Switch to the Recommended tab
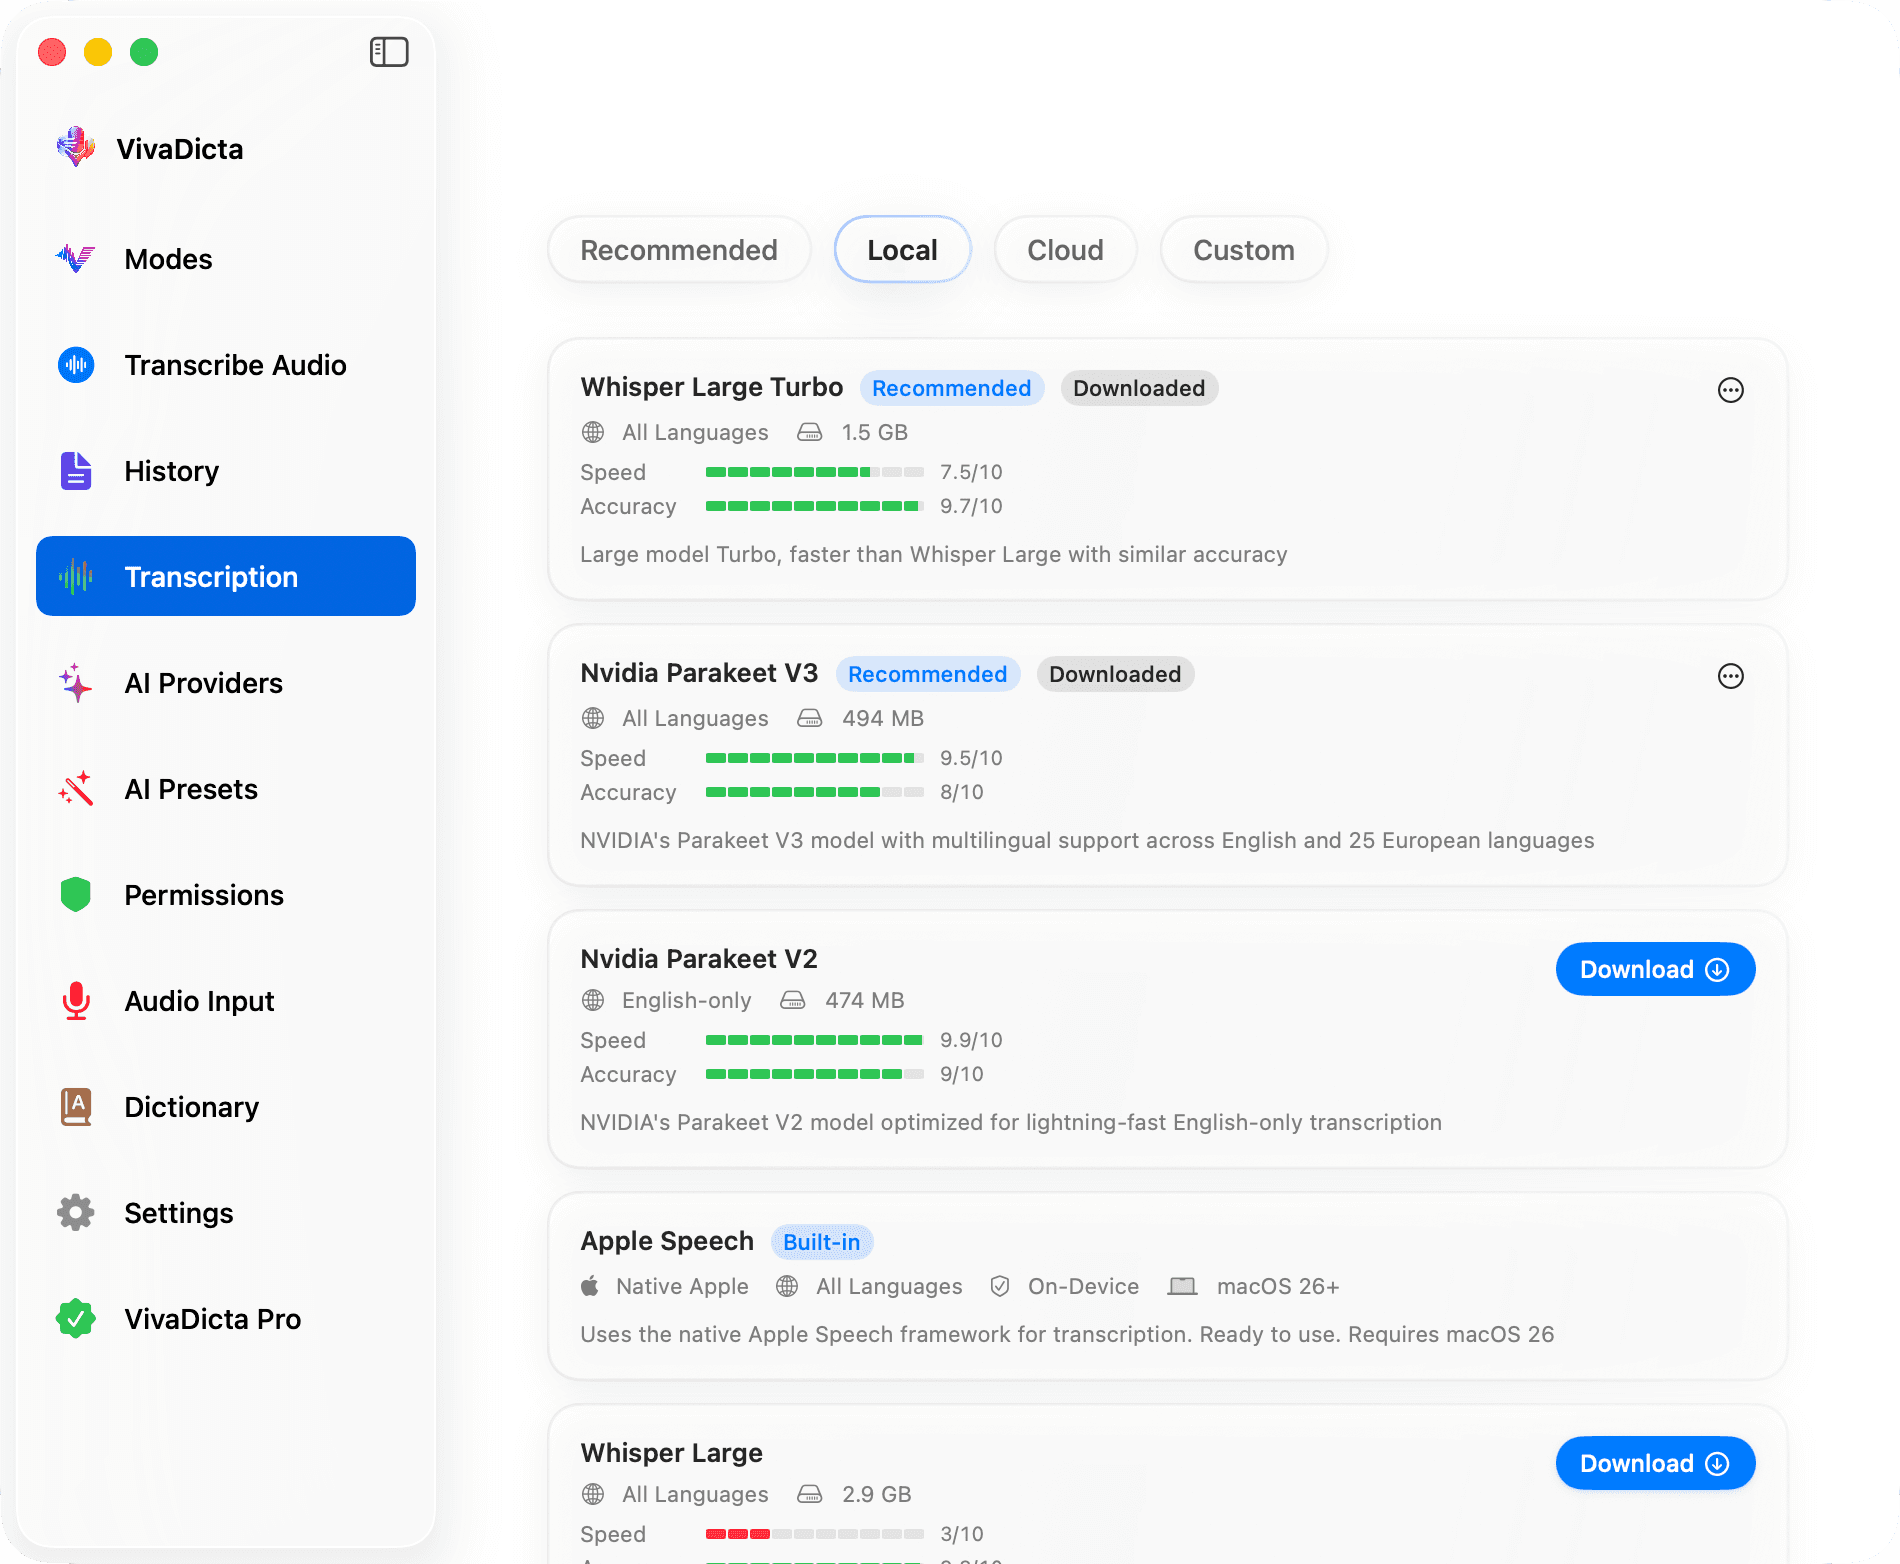 click(679, 250)
